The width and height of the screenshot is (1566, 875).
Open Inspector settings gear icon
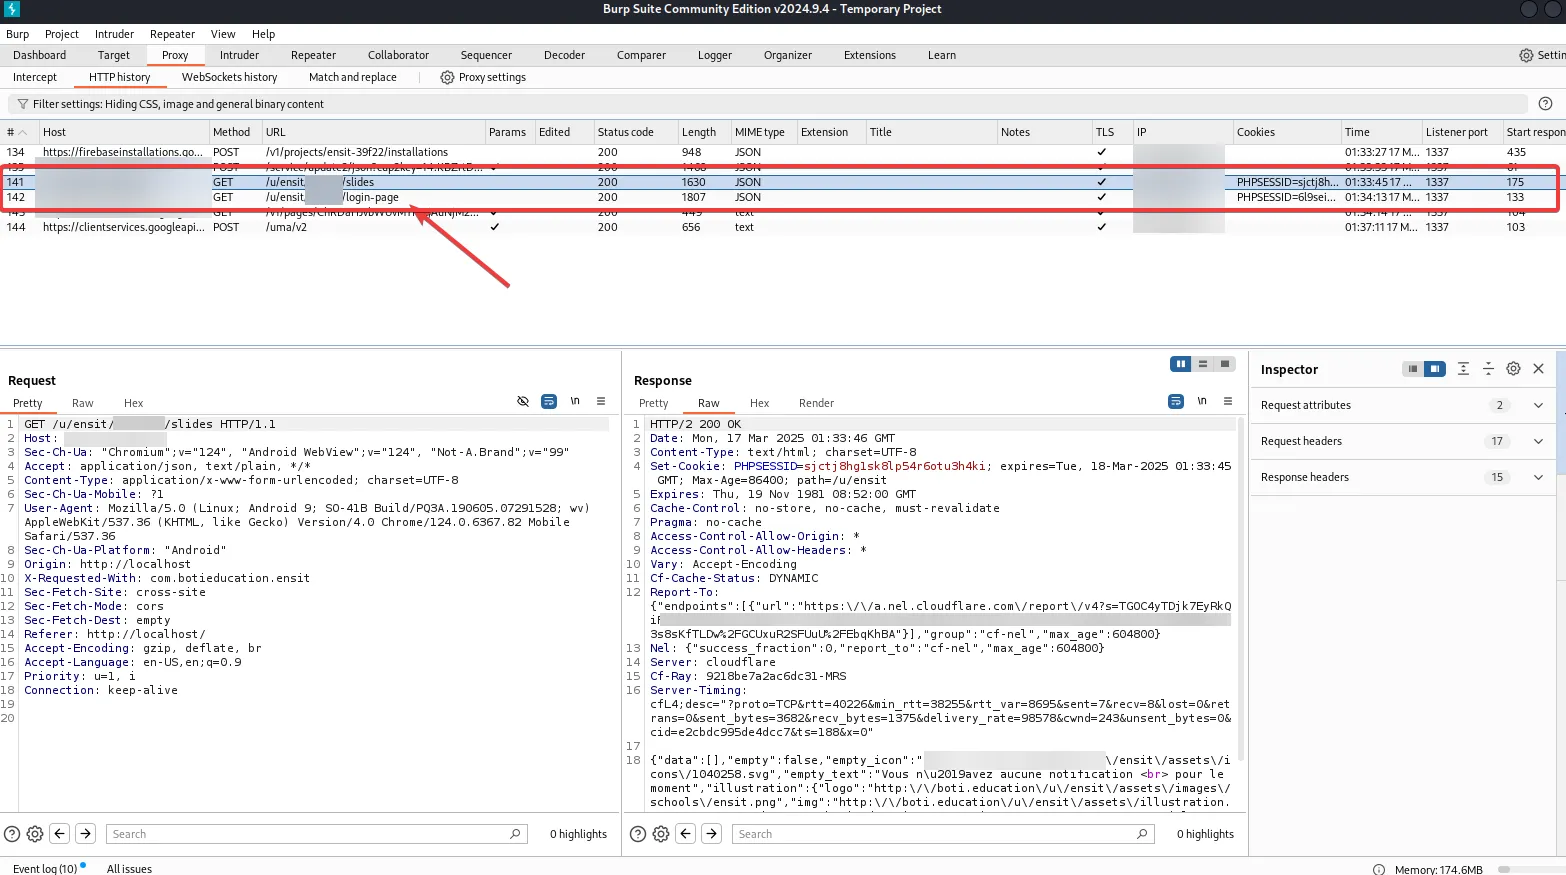pos(1513,369)
